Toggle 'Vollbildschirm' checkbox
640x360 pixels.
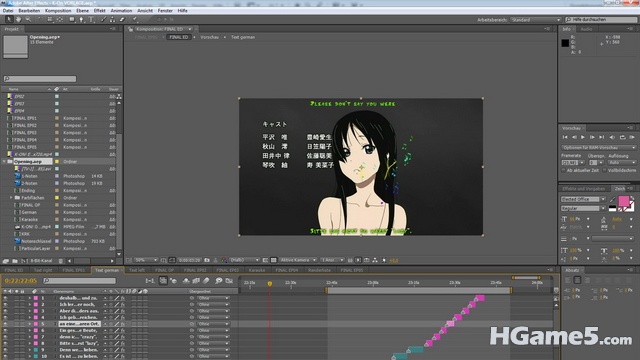coord(605,171)
